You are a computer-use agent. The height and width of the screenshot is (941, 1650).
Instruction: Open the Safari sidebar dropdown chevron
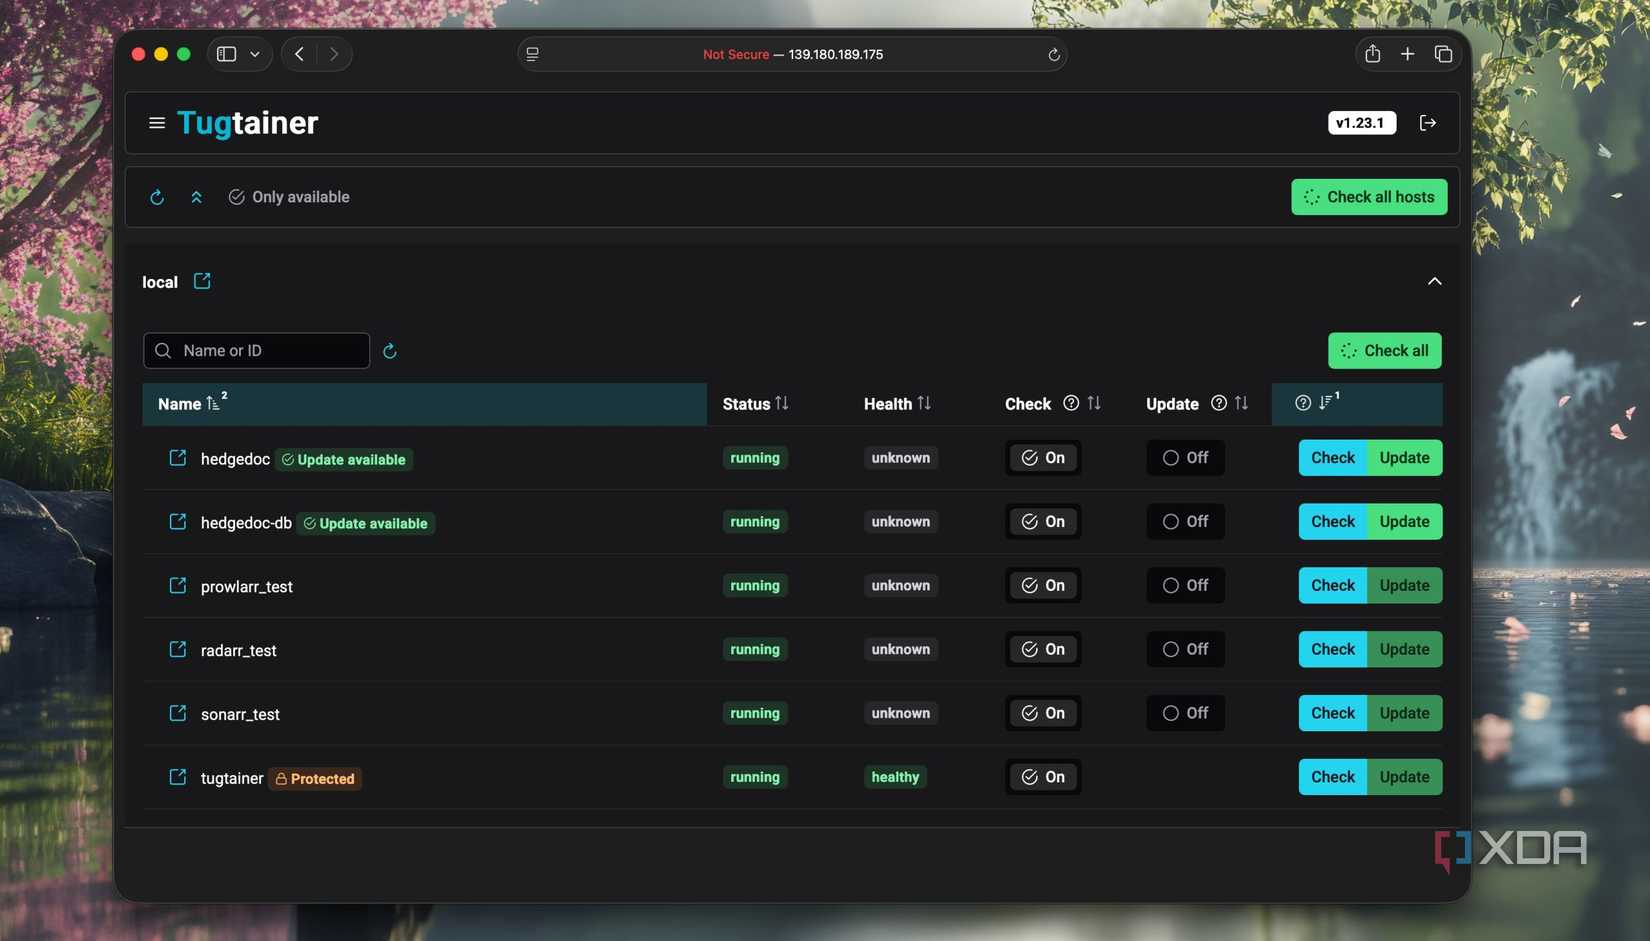[x=256, y=54]
